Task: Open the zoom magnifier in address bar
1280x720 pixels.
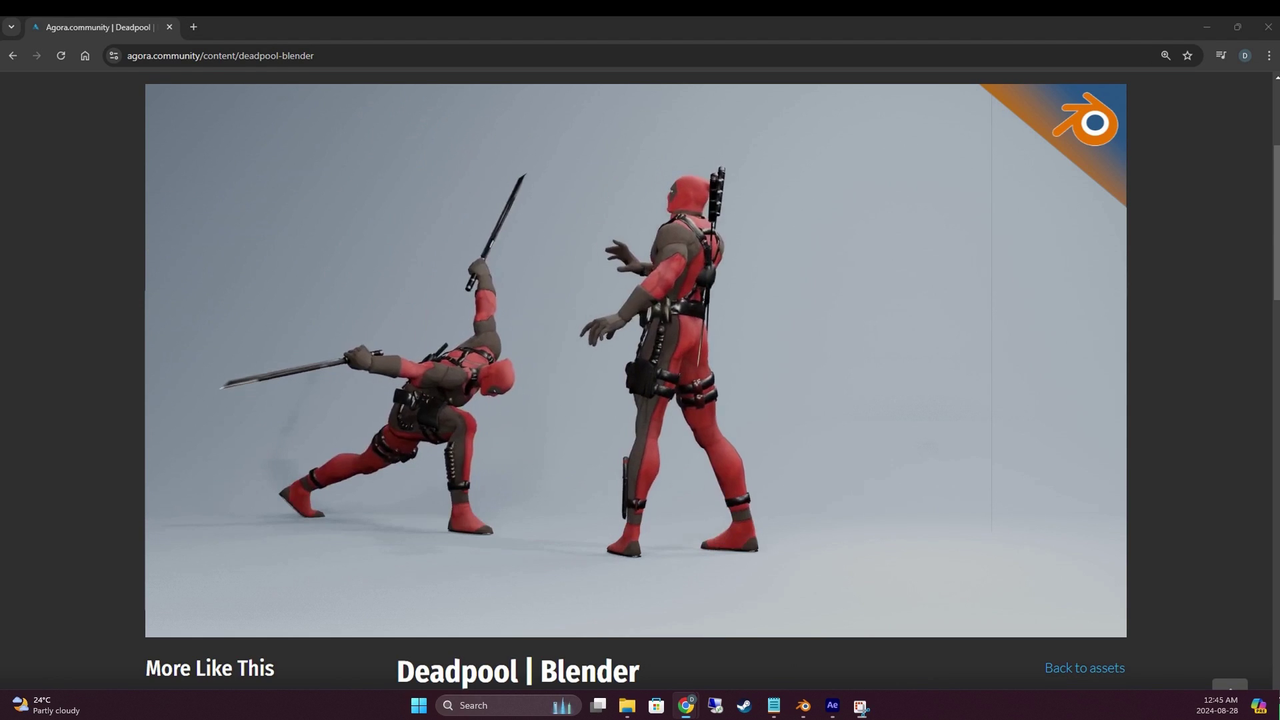Action: coord(1165,56)
